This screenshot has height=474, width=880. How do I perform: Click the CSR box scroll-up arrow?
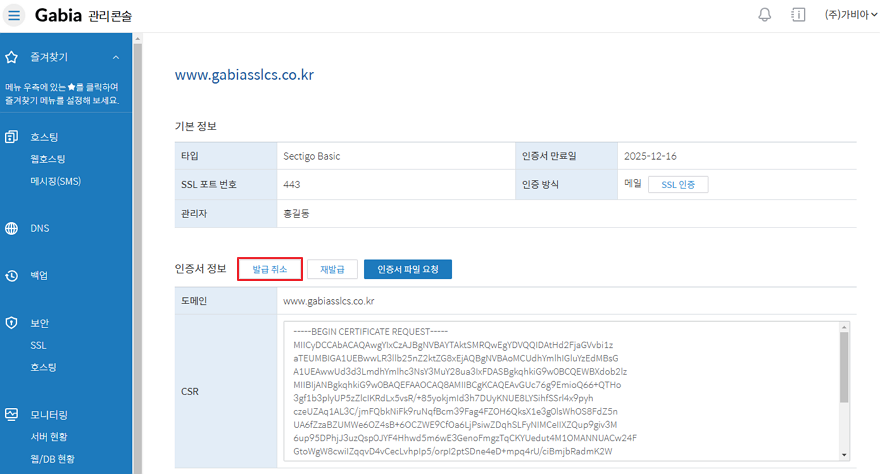(x=844, y=327)
